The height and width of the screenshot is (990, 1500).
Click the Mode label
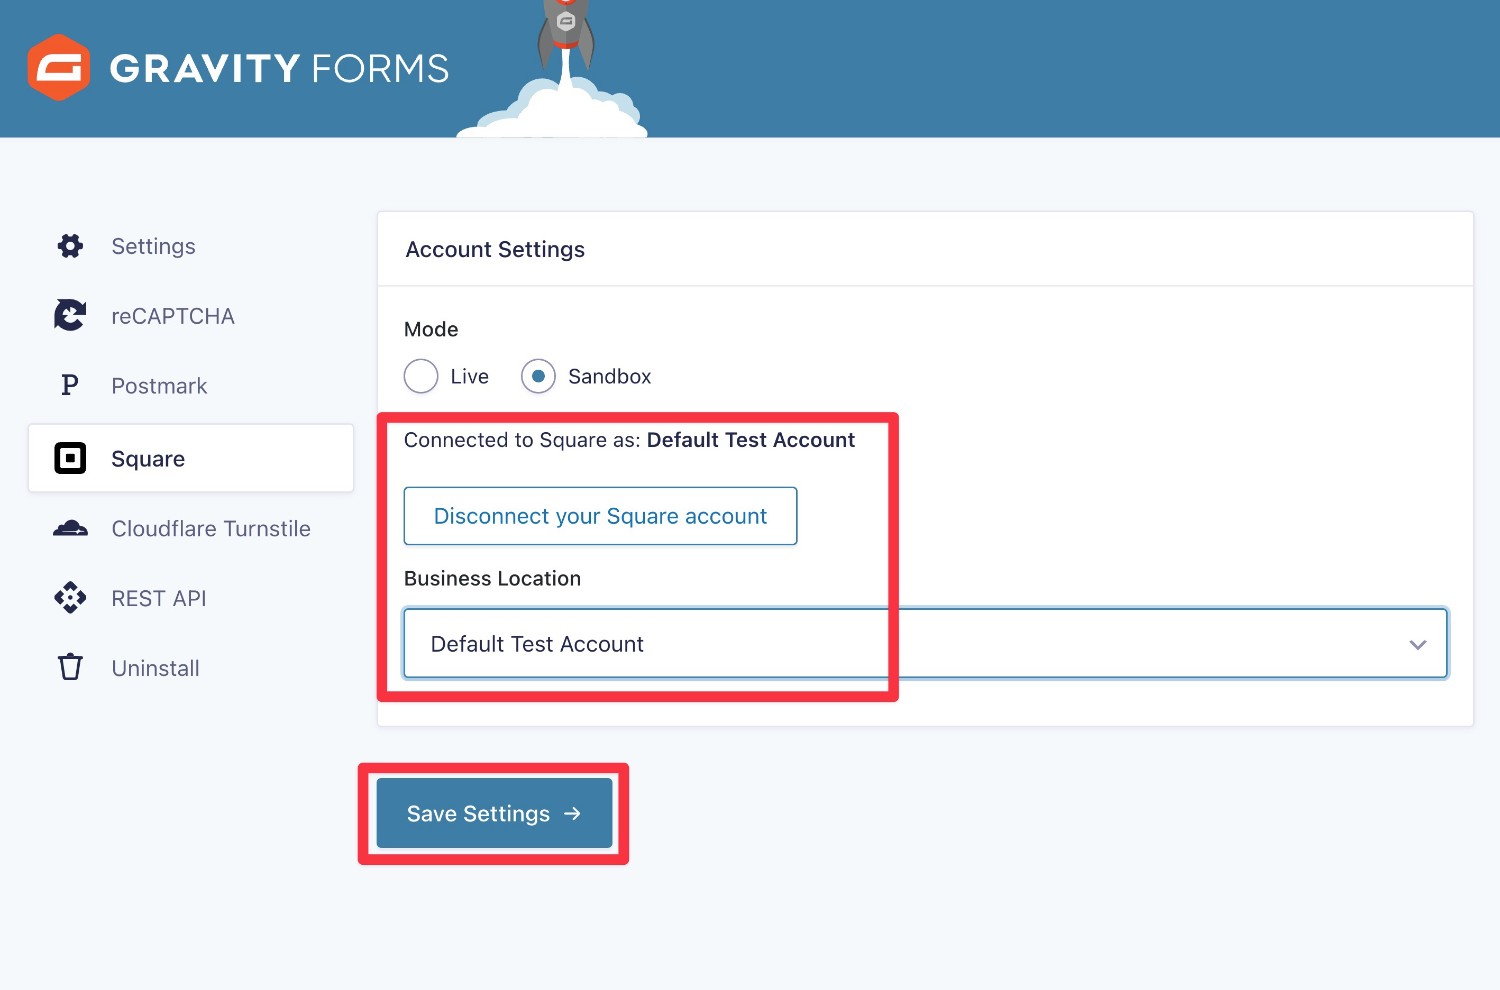tap(431, 329)
